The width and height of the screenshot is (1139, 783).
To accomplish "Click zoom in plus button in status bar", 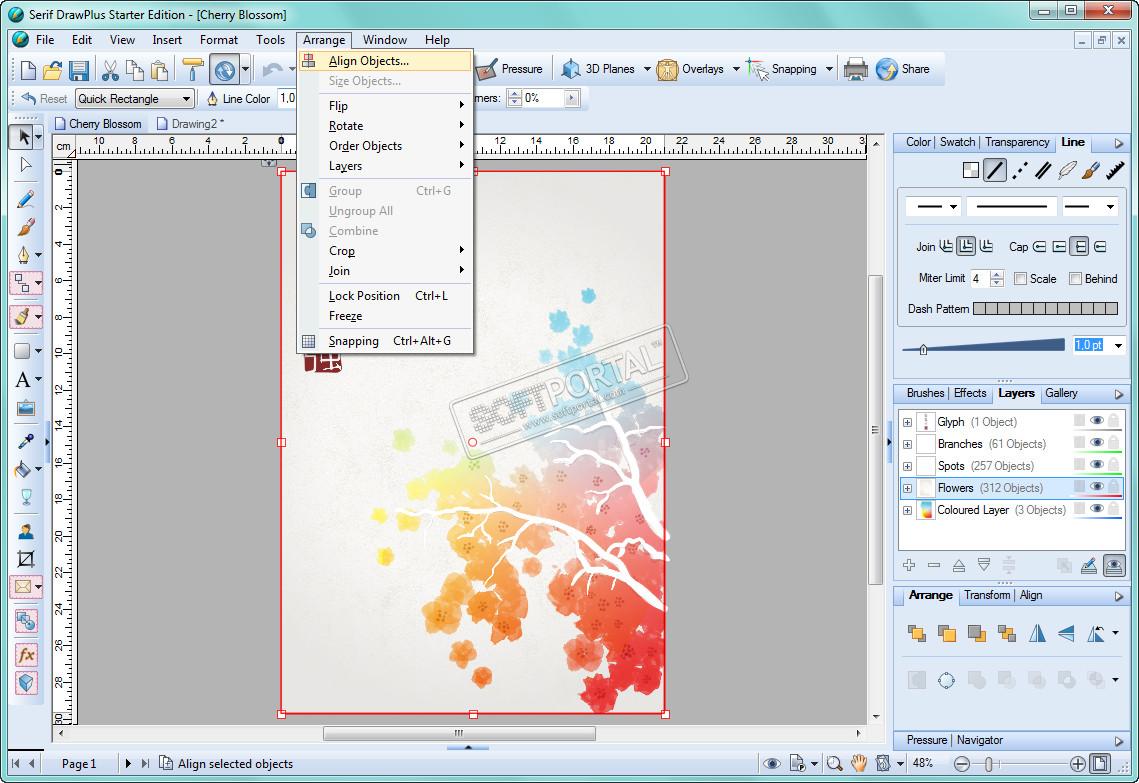I will (1077, 763).
